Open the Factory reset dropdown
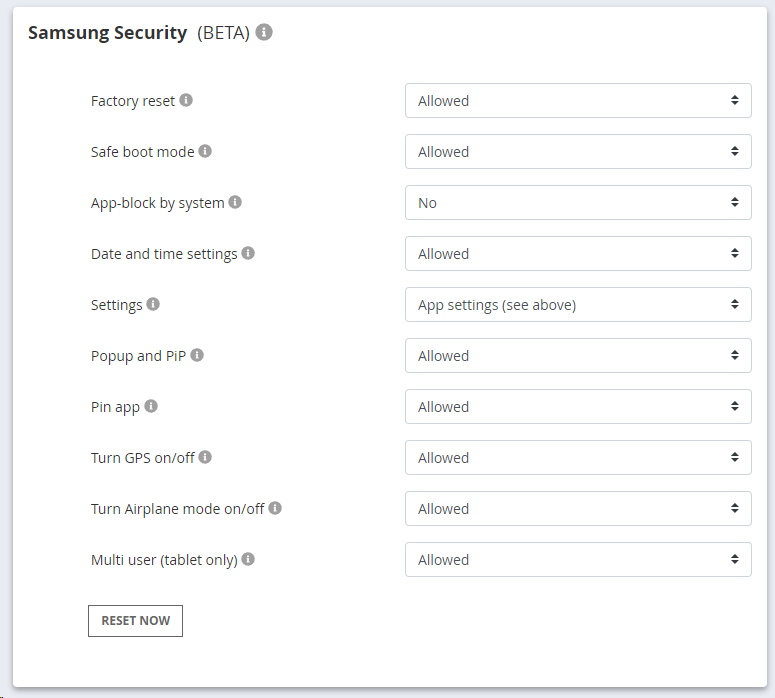The width and height of the screenshot is (775, 698). click(x=578, y=100)
